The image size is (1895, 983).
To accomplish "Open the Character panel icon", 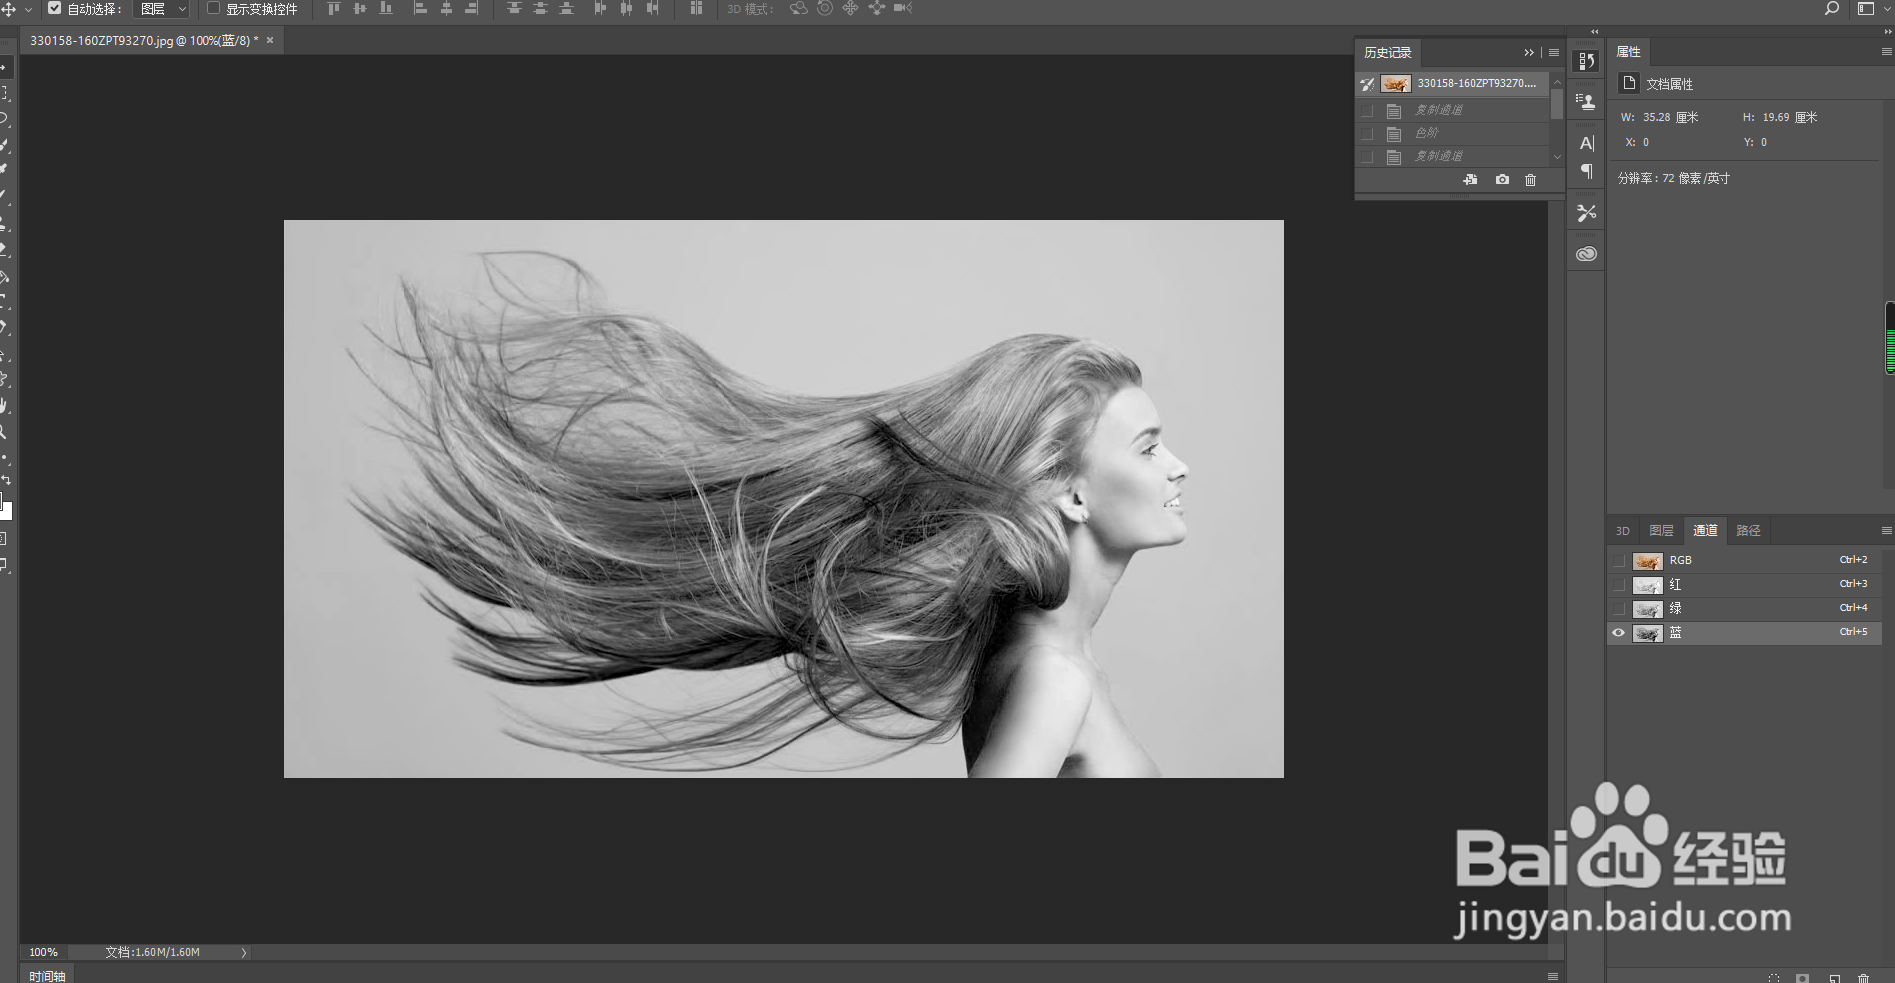I will [x=1586, y=143].
